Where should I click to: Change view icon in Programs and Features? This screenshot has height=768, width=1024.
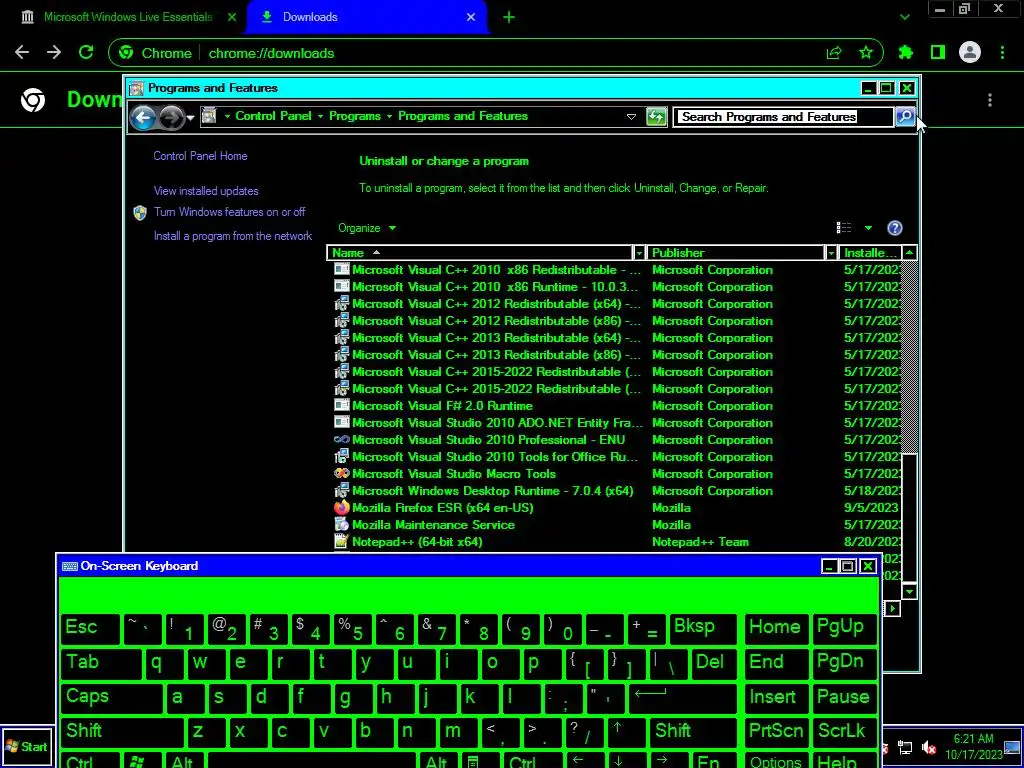point(844,228)
